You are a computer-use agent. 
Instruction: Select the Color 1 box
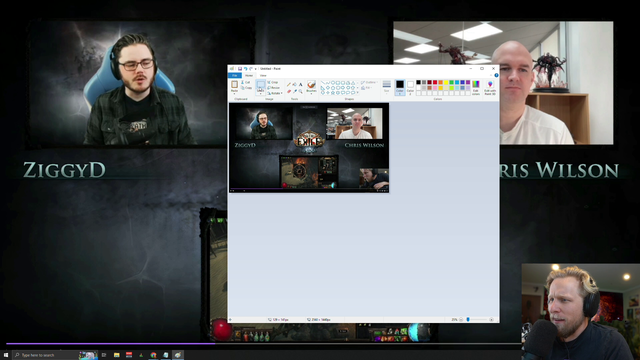pos(400,87)
